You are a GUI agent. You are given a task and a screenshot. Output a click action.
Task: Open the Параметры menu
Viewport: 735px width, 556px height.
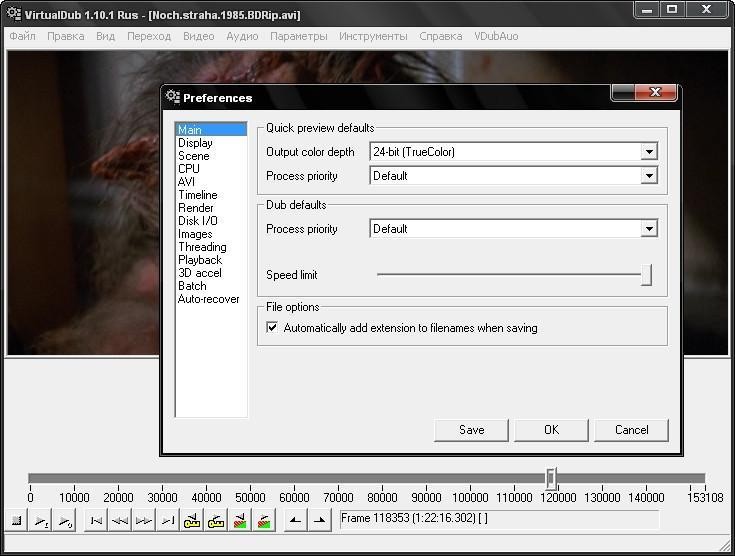tap(299, 36)
